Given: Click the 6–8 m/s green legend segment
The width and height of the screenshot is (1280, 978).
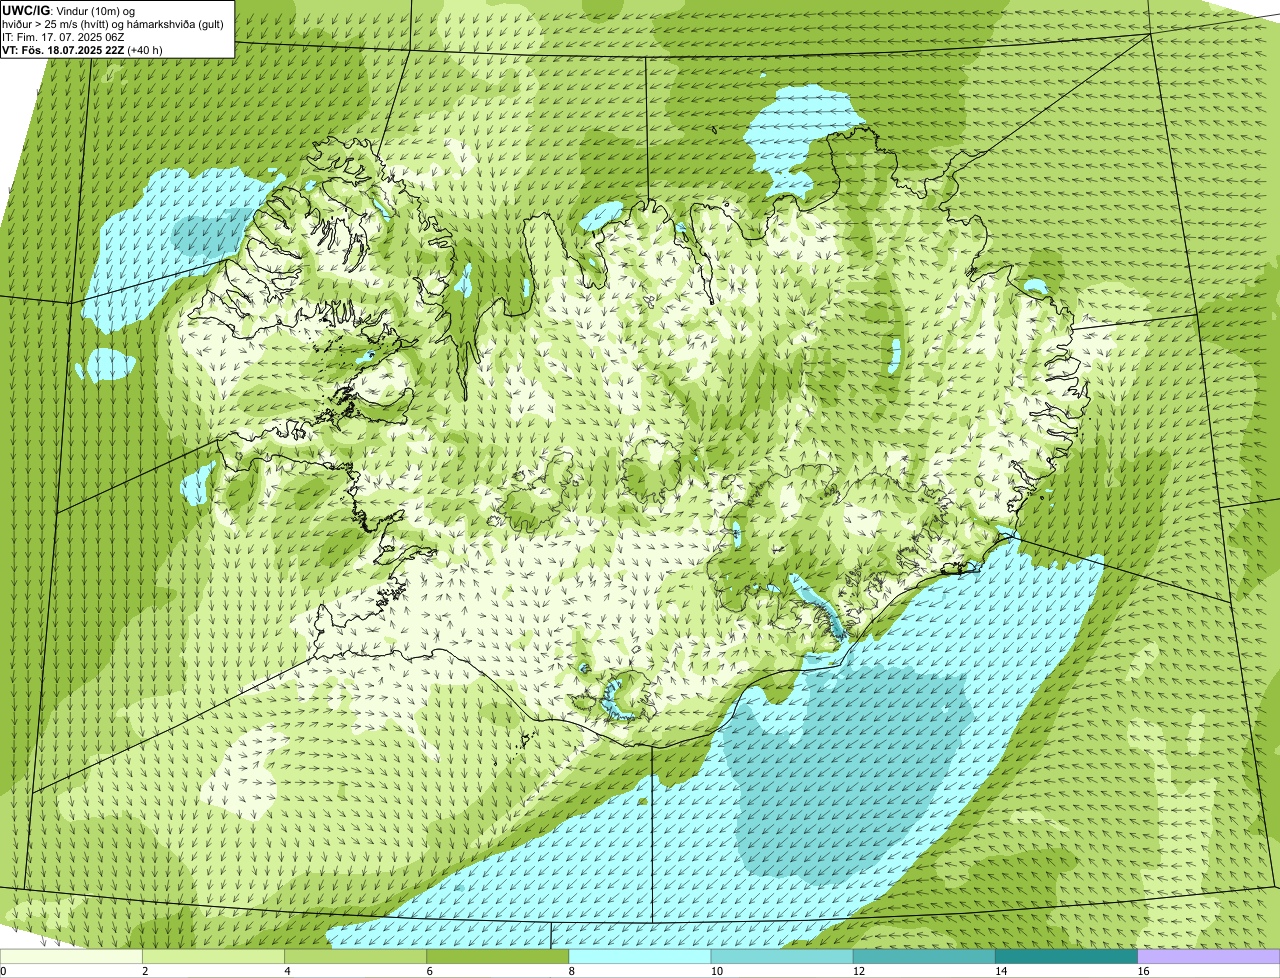Looking at the screenshot, I should [x=498, y=956].
